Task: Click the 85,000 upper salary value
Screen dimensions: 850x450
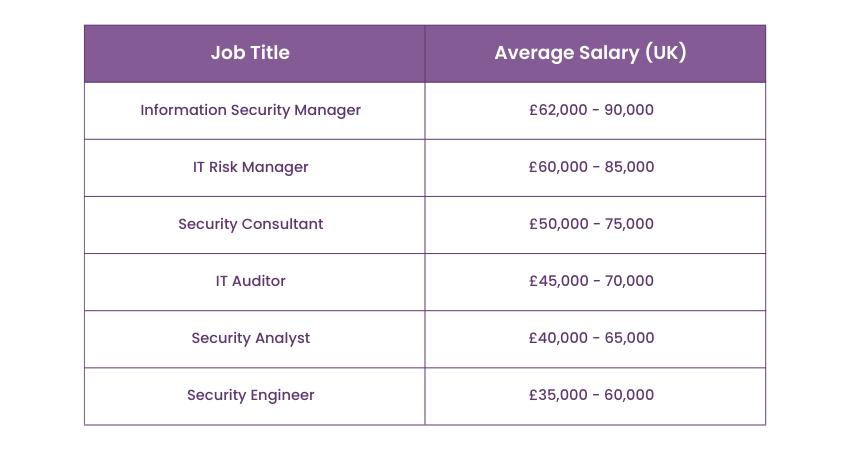Action: pyautogui.click(x=629, y=167)
